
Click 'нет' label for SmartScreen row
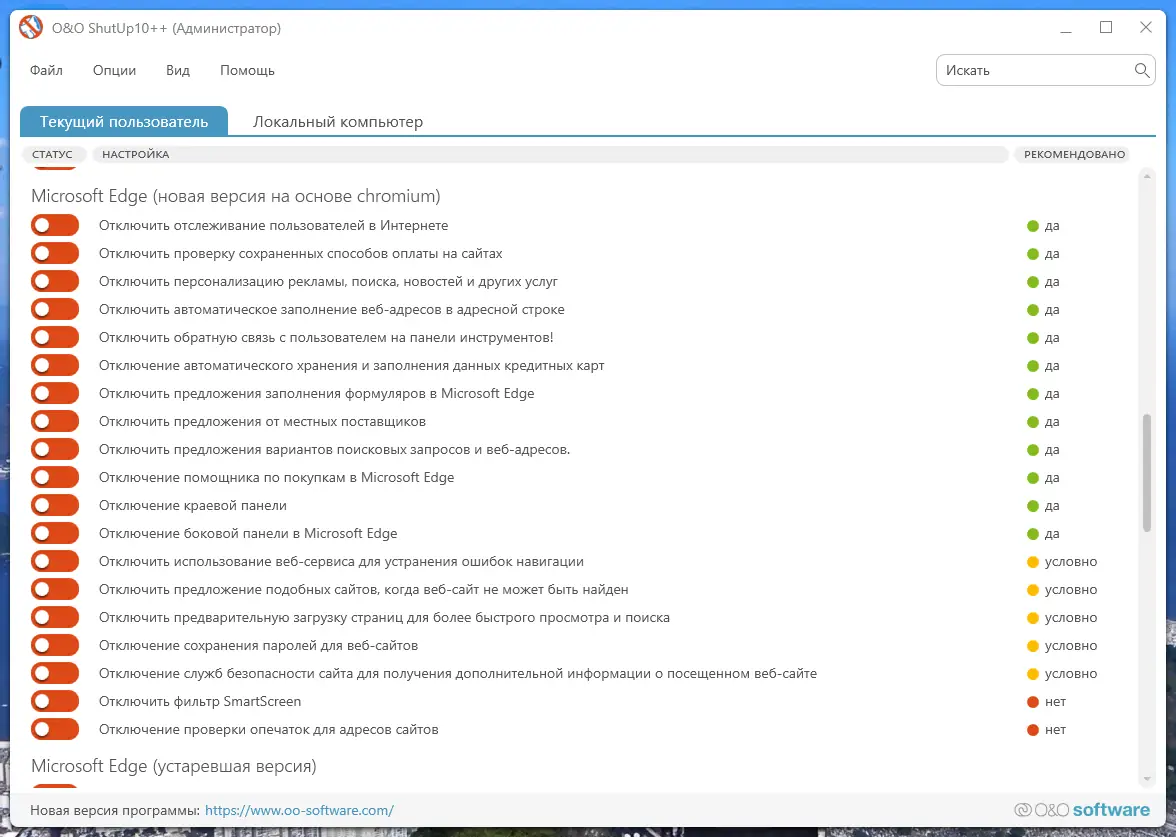tap(1055, 702)
